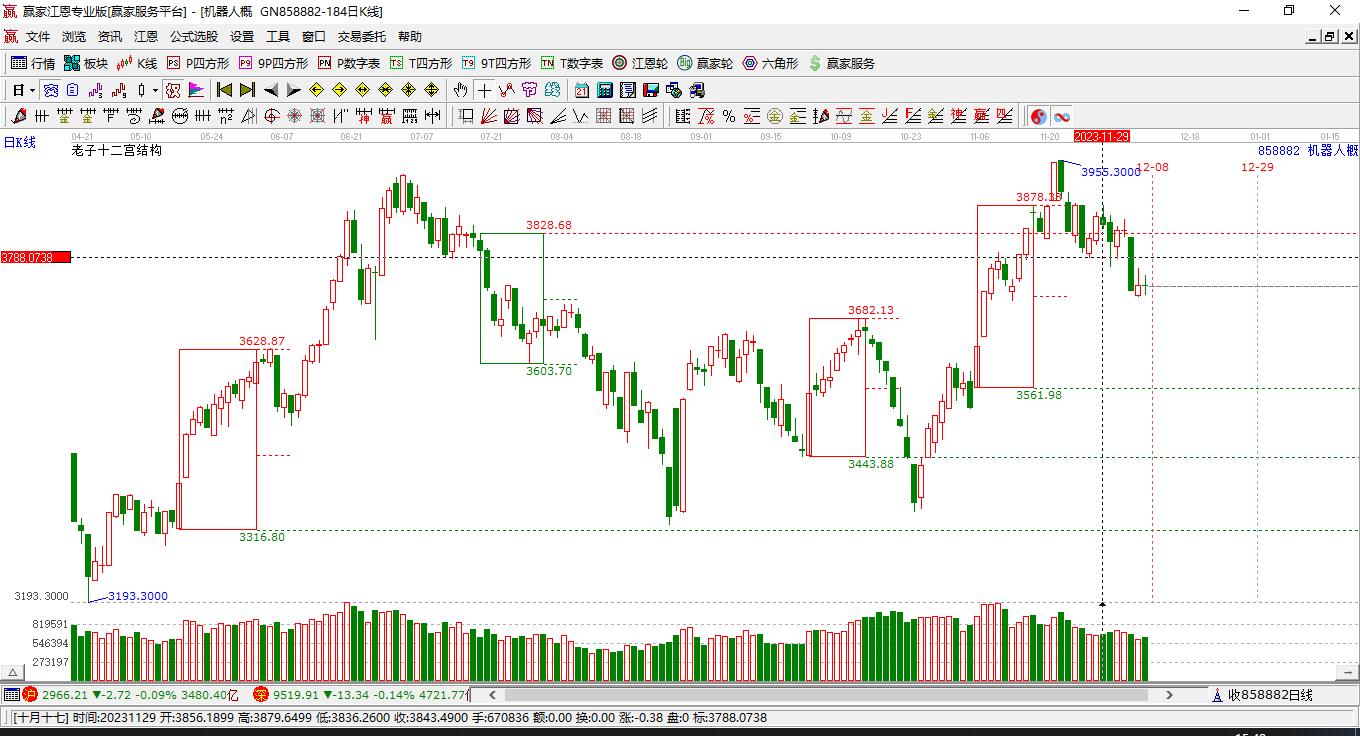Click the 12-29 date label
This screenshot has height=736, width=1360.
(1257, 167)
